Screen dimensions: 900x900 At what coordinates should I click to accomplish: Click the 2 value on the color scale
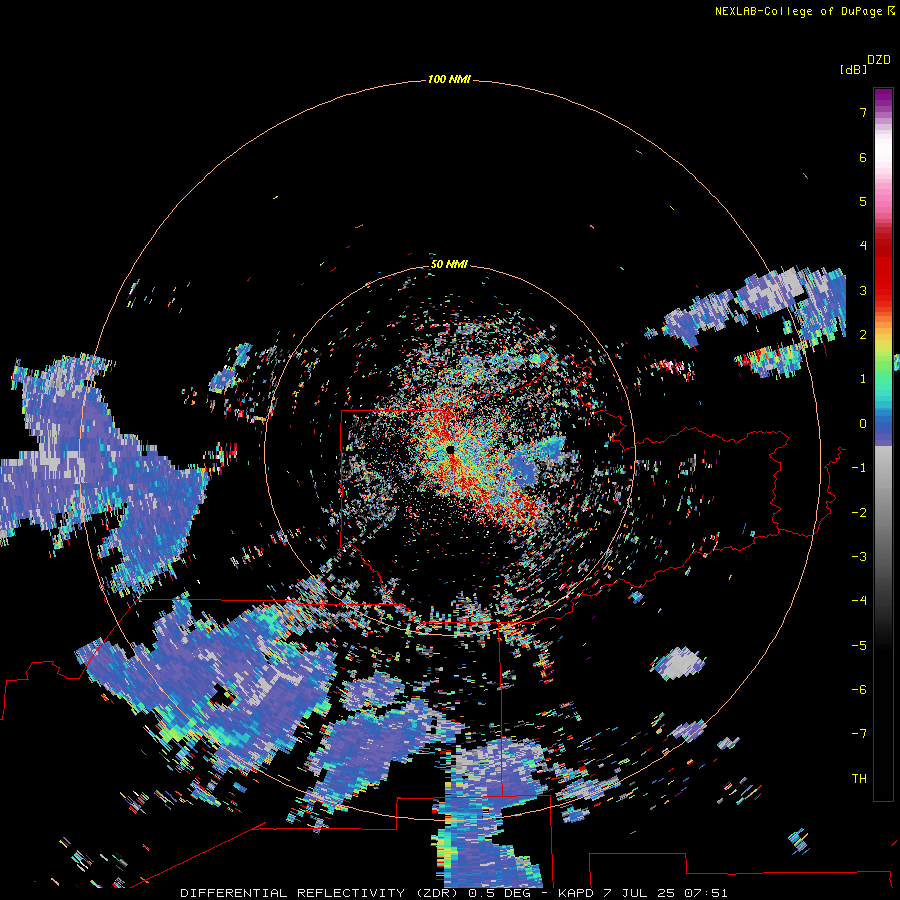[863, 335]
